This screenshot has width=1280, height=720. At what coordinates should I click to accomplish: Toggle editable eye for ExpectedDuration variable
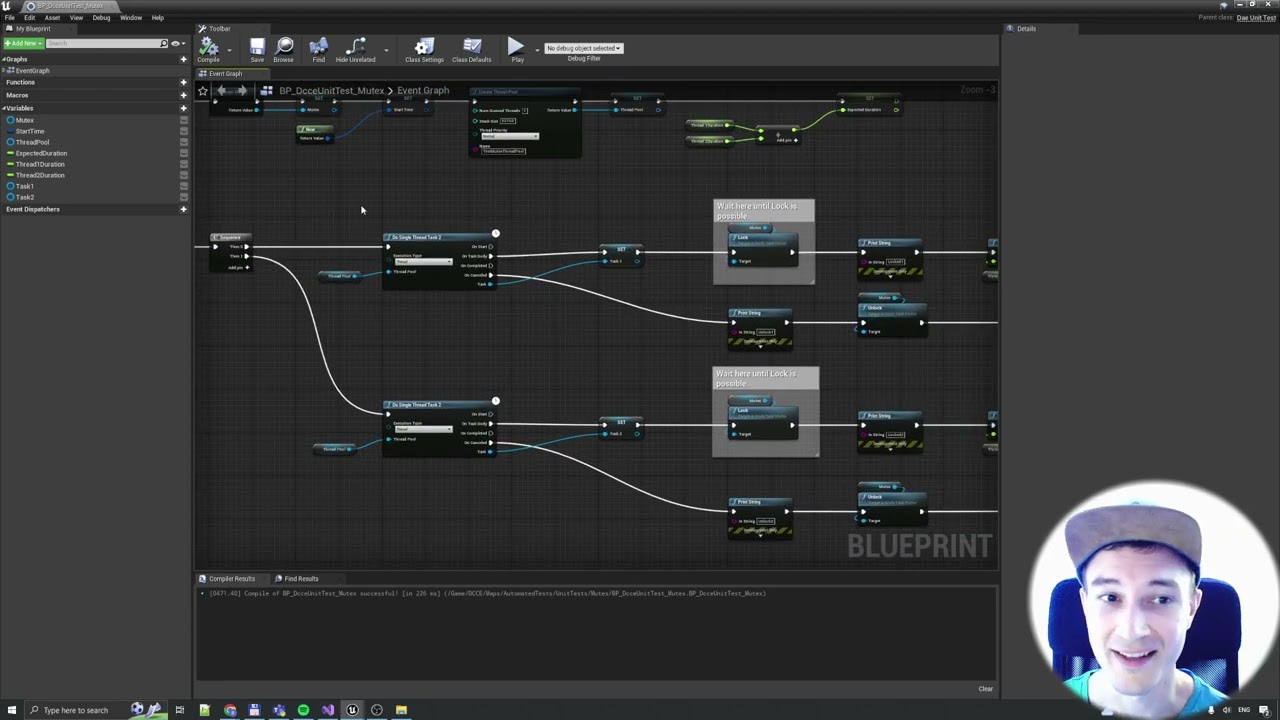(x=184, y=153)
